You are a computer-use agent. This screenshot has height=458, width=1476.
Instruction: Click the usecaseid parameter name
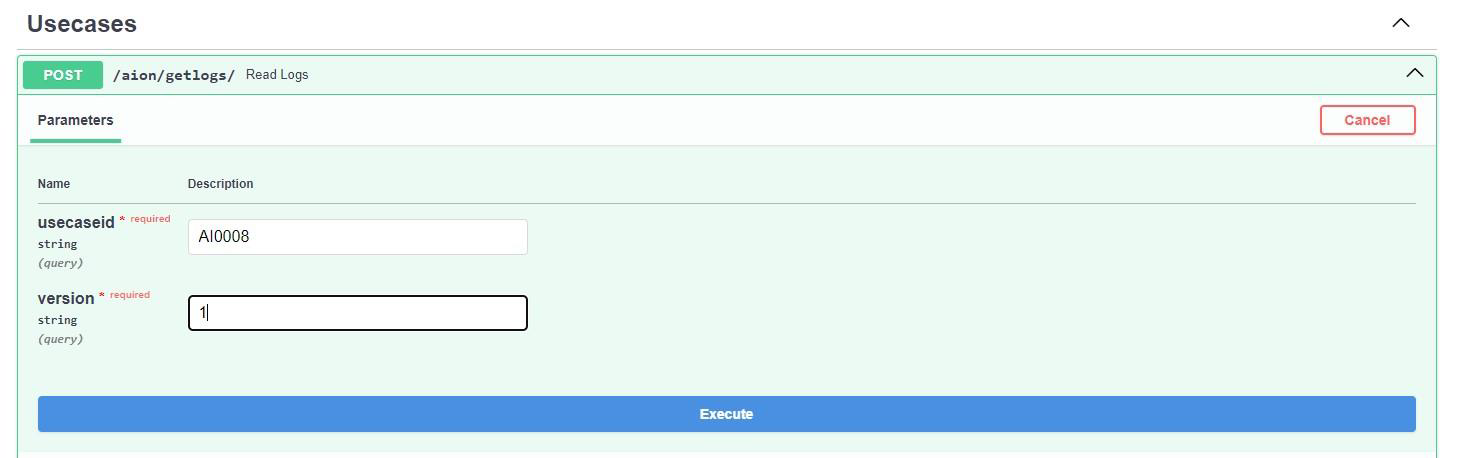76,223
